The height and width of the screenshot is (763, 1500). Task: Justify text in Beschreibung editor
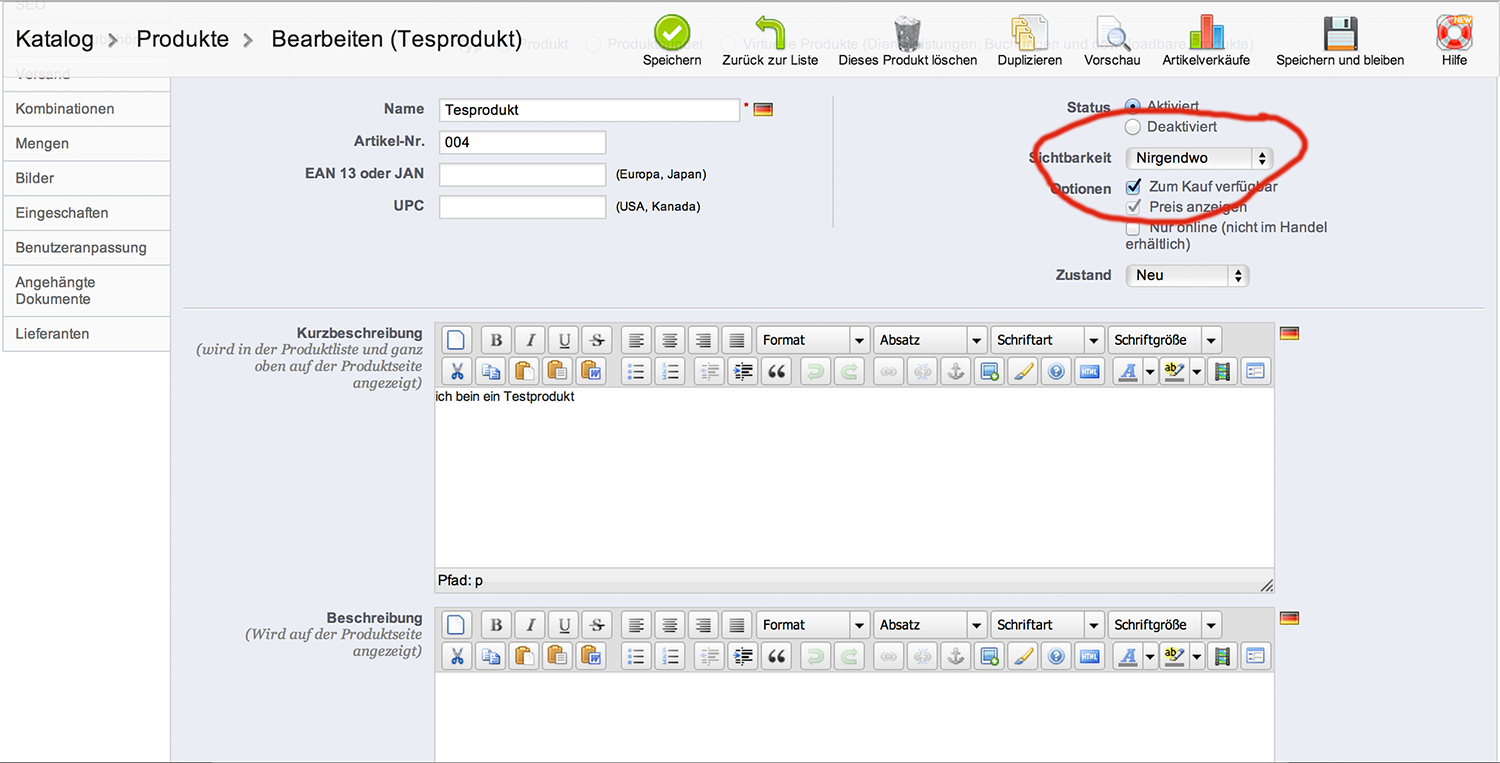[x=737, y=625]
